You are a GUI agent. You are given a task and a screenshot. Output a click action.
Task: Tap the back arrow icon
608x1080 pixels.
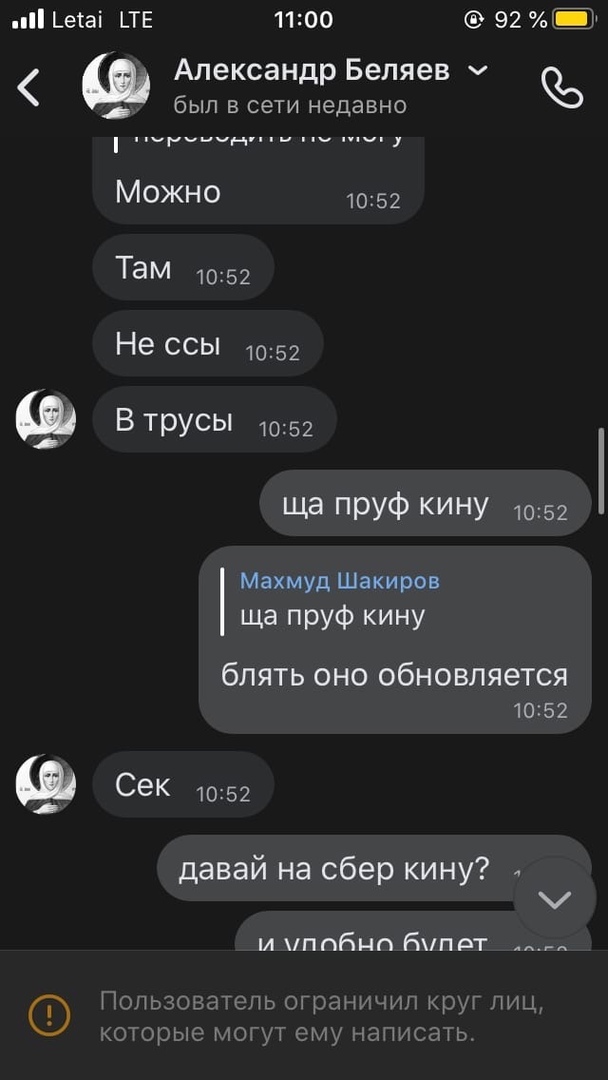(28, 87)
